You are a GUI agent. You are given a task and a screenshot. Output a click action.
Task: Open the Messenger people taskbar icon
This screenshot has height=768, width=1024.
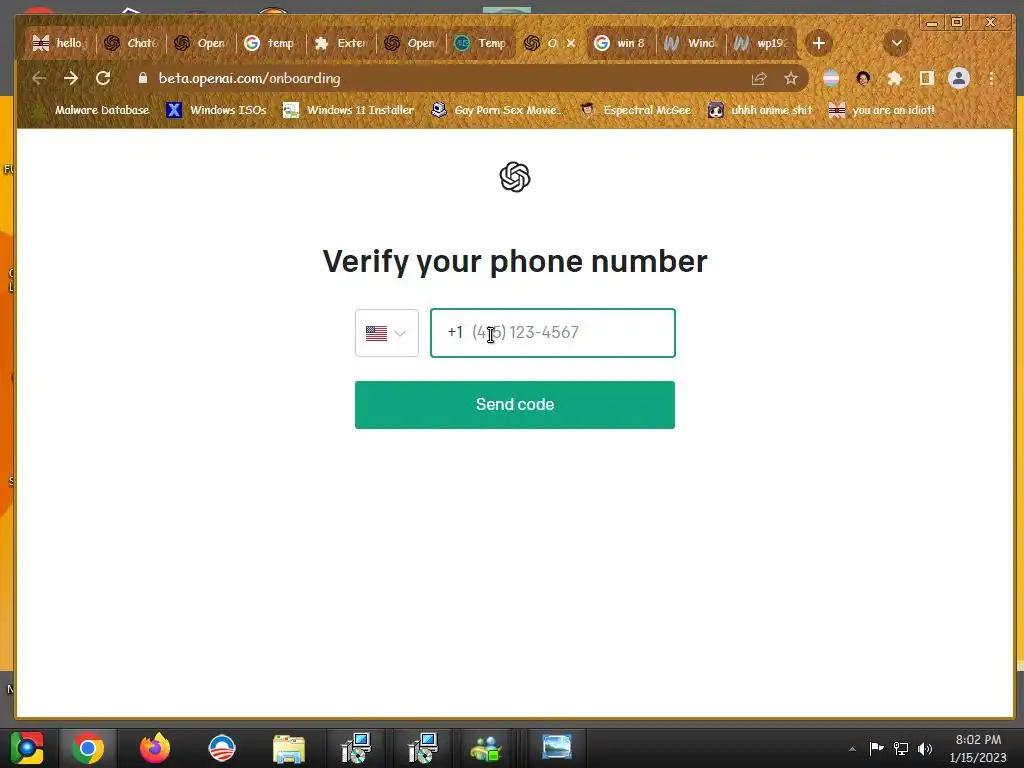pyautogui.click(x=486, y=748)
